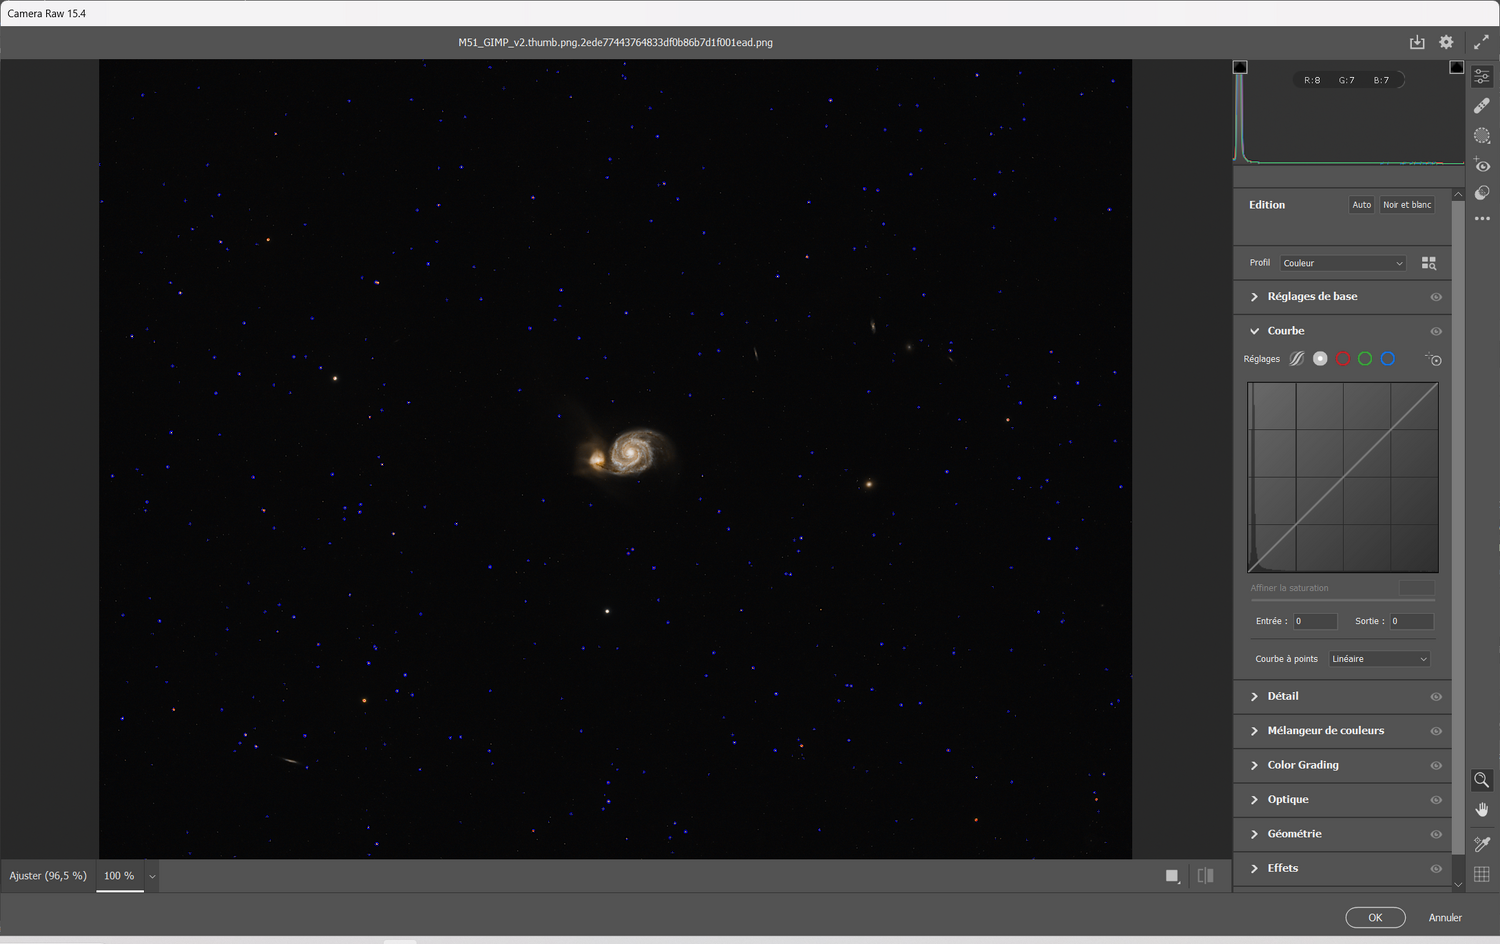The width and height of the screenshot is (1500, 944).
Task: Expand the Mélangeur de couleurs section
Action: (x=1254, y=731)
